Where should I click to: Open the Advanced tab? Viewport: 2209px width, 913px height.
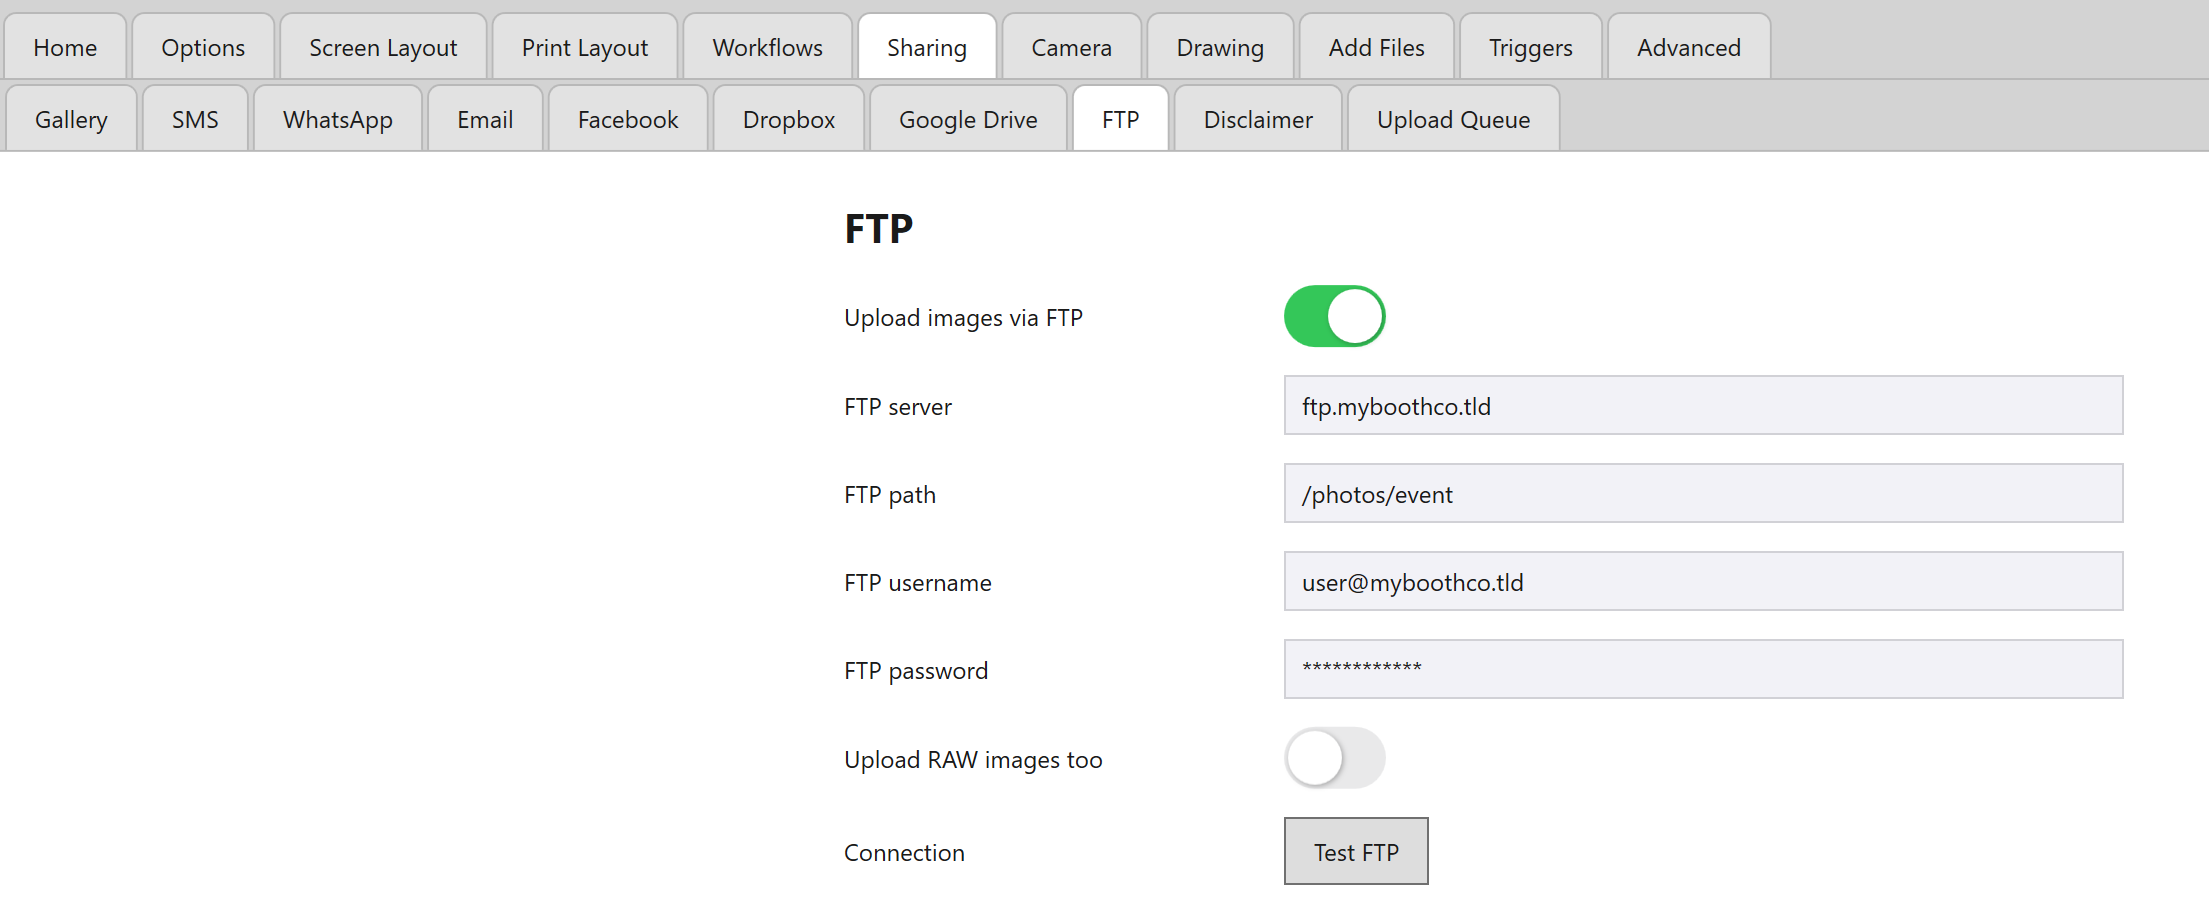pyautogui.click(x=1689, y=47)
